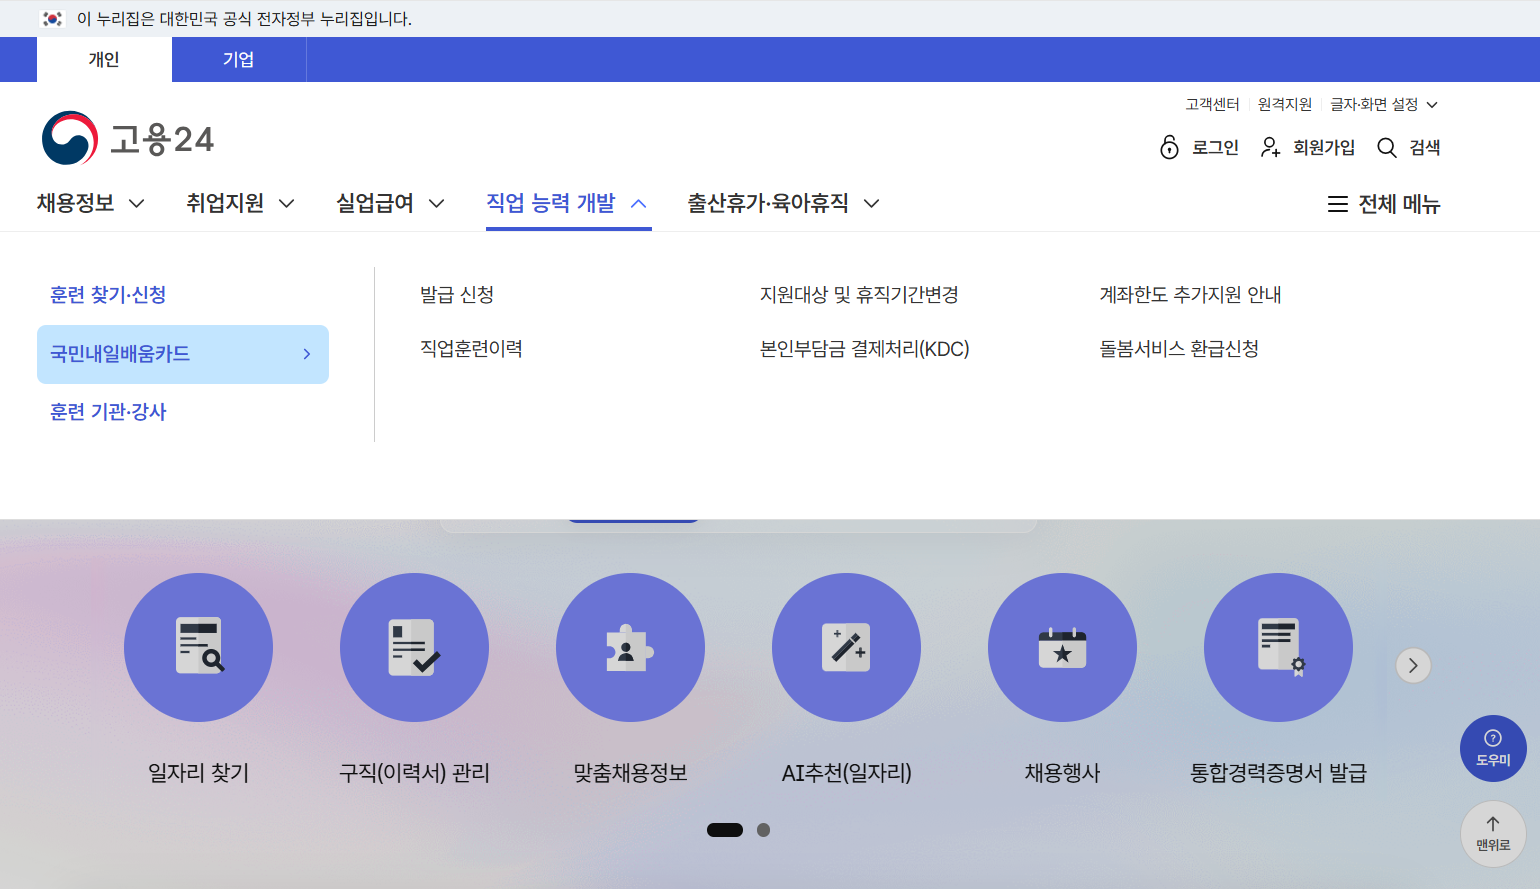Click the 회원가입 text link
Screen dimensions: 1540x889
(x=1324, y=148)
